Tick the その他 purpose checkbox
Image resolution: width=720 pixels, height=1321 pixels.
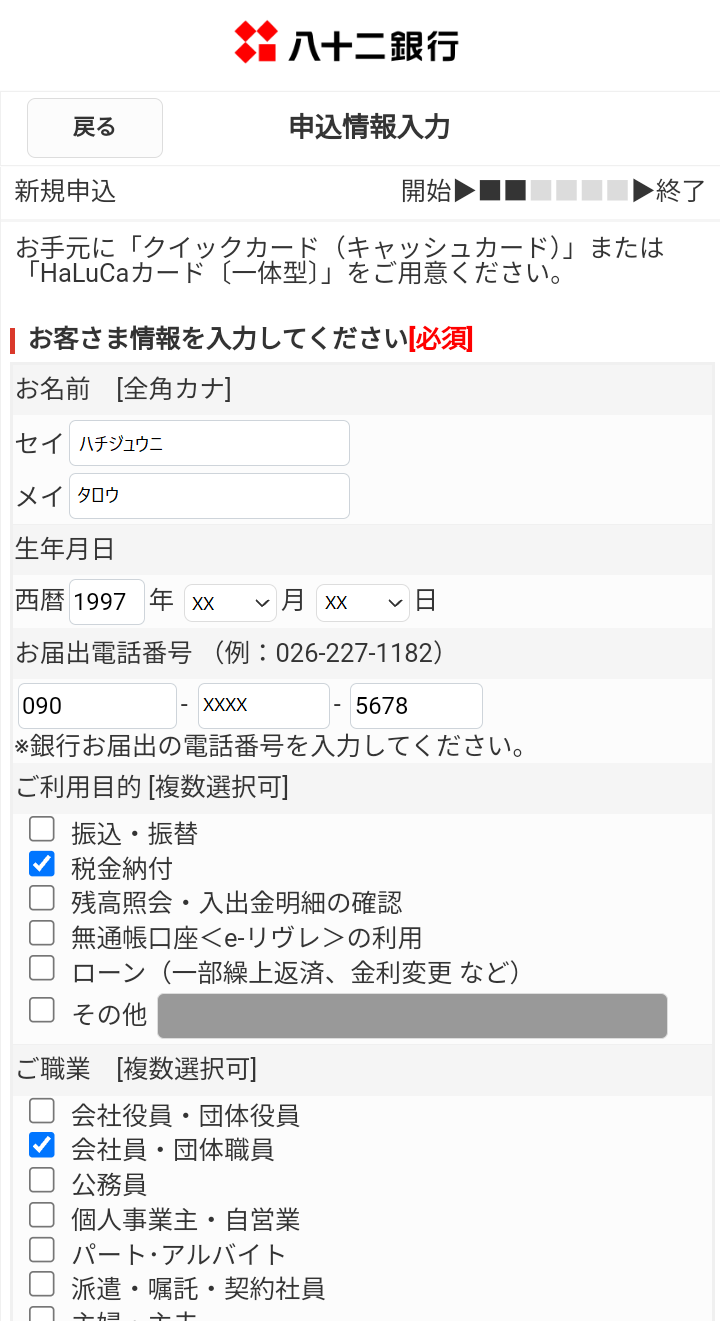(x=42, y=1011)
